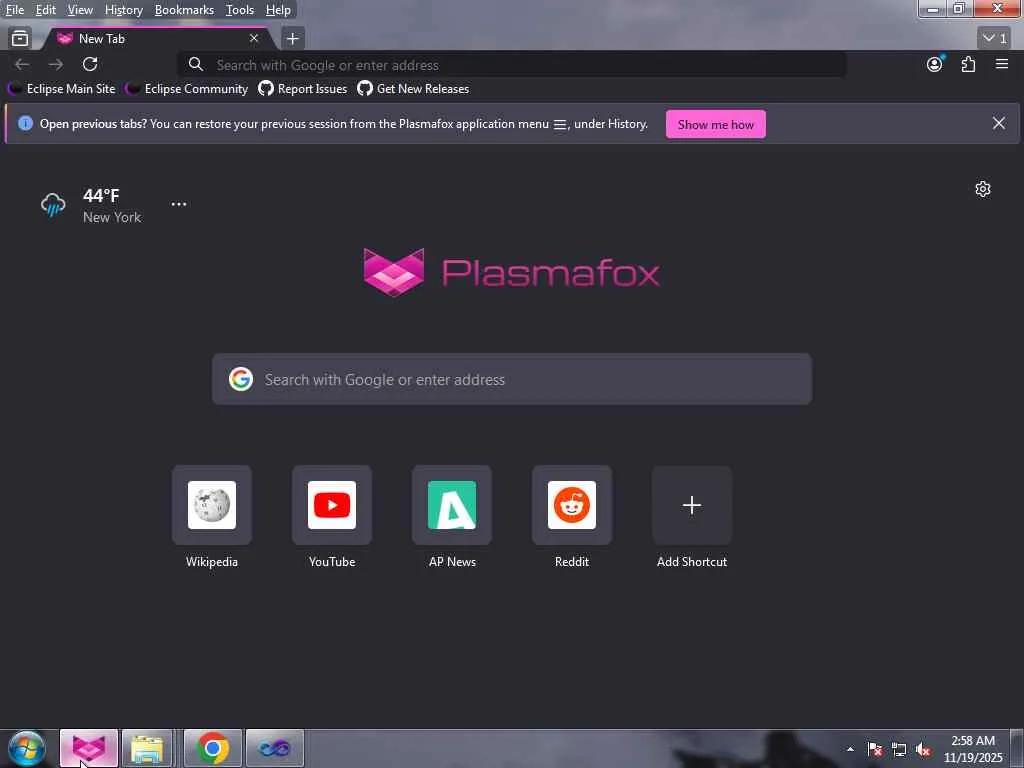The width and height of the screenshot is (1024, 768).
Task: Expand the list all tabs dropdown
Action: [995, 39]
